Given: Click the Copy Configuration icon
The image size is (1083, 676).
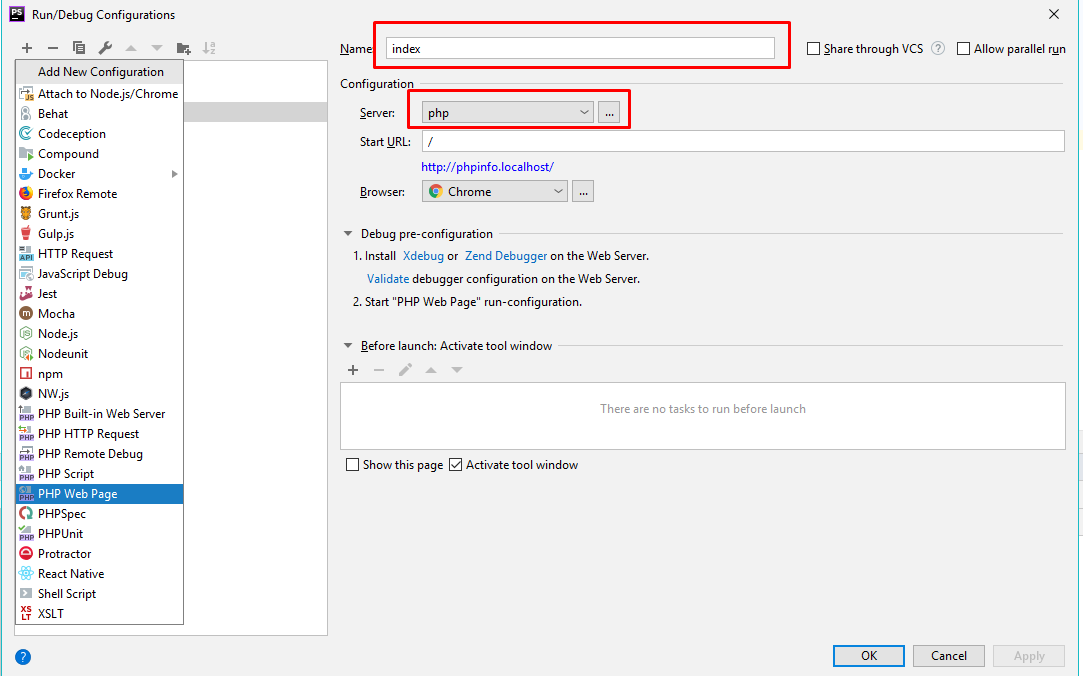Looking at the screenshot, I should 79,48.
